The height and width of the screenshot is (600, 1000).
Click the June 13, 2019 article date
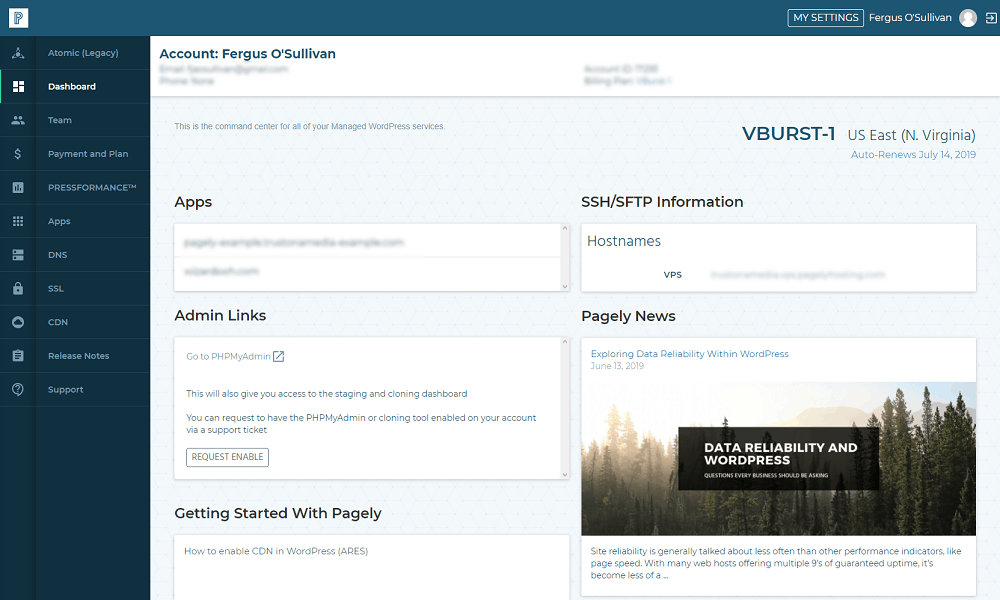[x=617, y=366]
